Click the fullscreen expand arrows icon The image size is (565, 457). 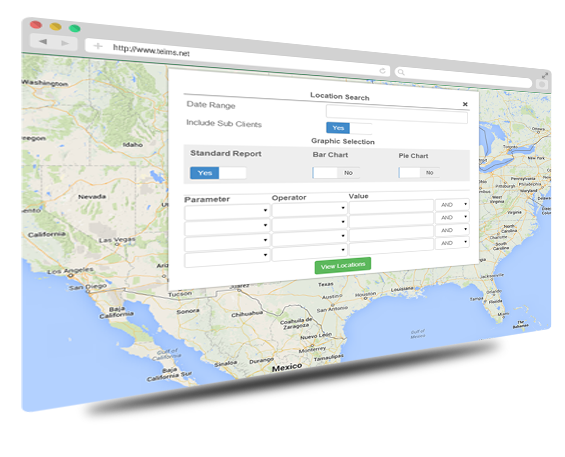pyautogui.click(x=545, y=76)
